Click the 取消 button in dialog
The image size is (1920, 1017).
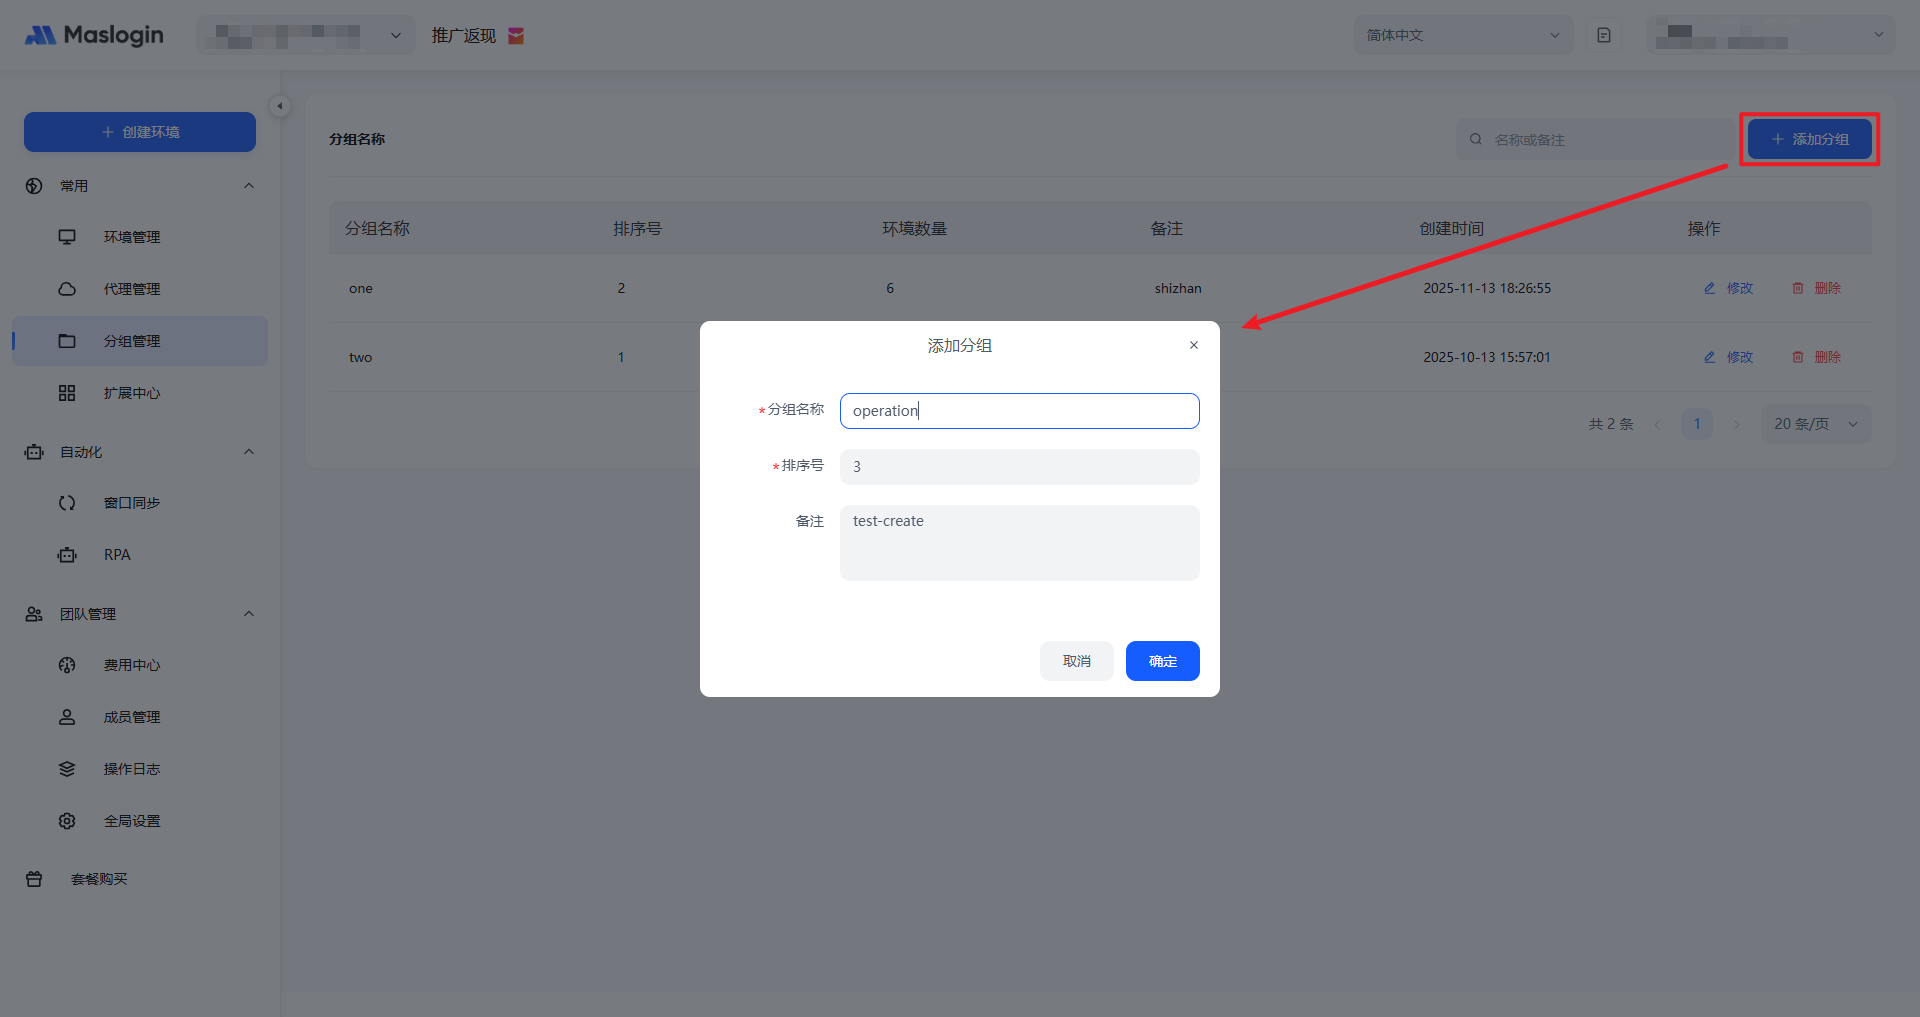pyautogui.click(x=1076, y=661)
